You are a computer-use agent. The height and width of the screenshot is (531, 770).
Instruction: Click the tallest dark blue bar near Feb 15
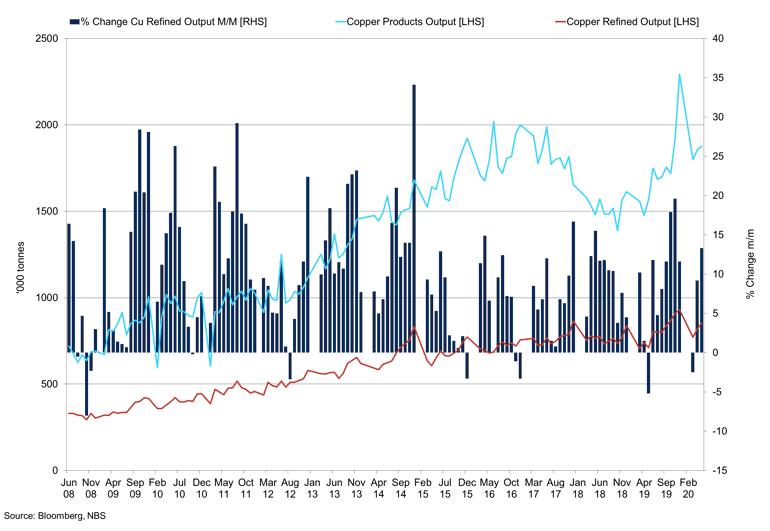coord(414,219)
